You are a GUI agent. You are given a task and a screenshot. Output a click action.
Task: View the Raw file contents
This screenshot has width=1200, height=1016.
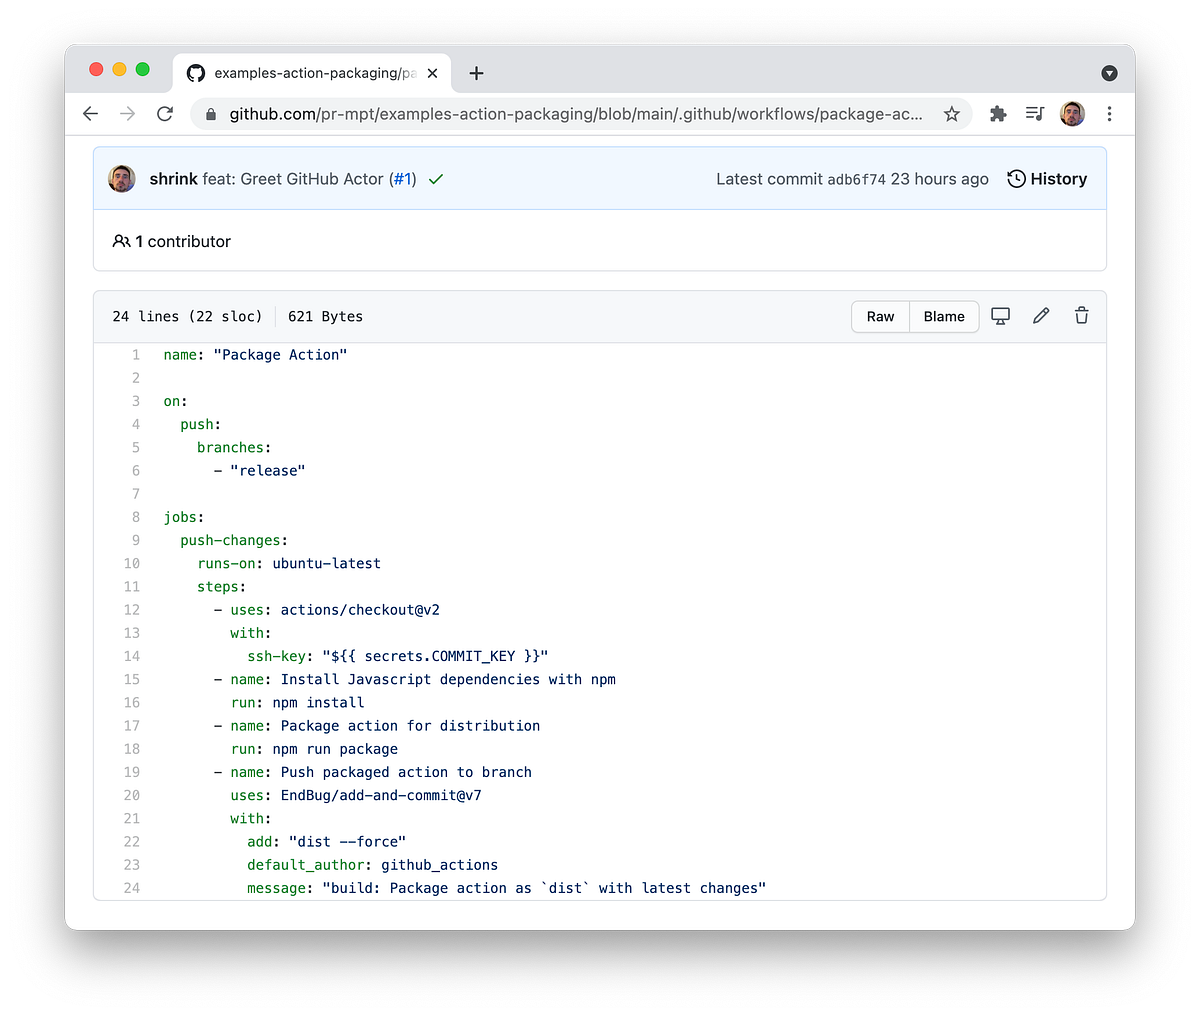(880, 316)
